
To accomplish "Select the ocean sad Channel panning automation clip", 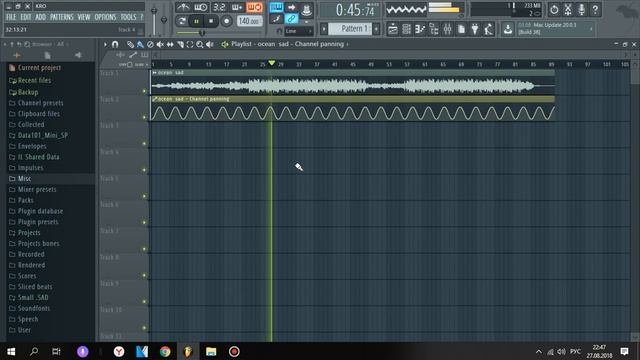I will pos(353,109).
